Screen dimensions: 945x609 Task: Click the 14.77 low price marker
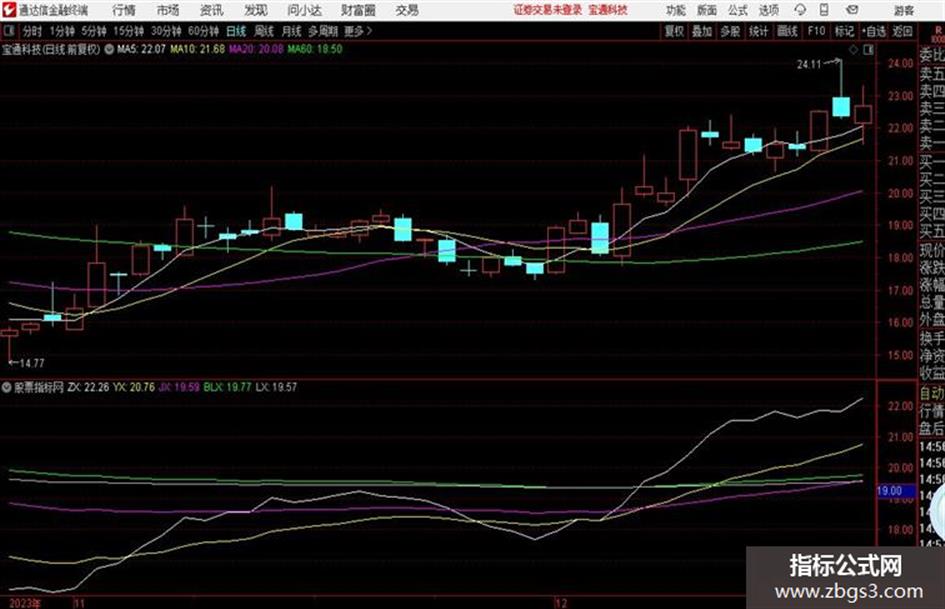click(31, 363)
